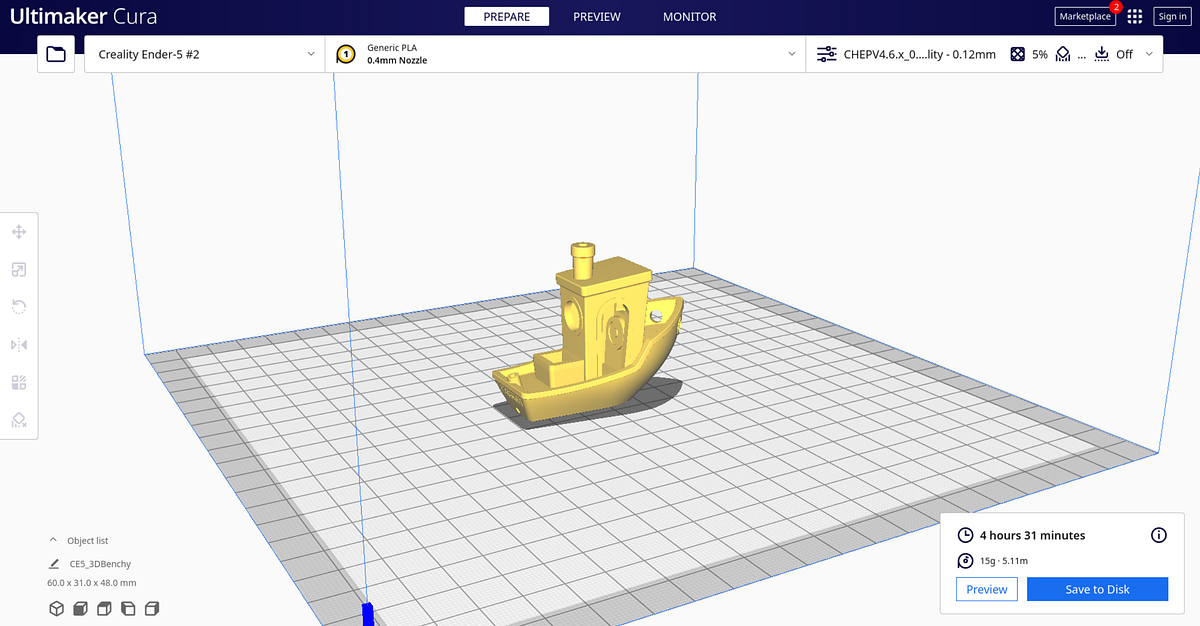
Task: Open a file with the folder icon
Action: 55,53
